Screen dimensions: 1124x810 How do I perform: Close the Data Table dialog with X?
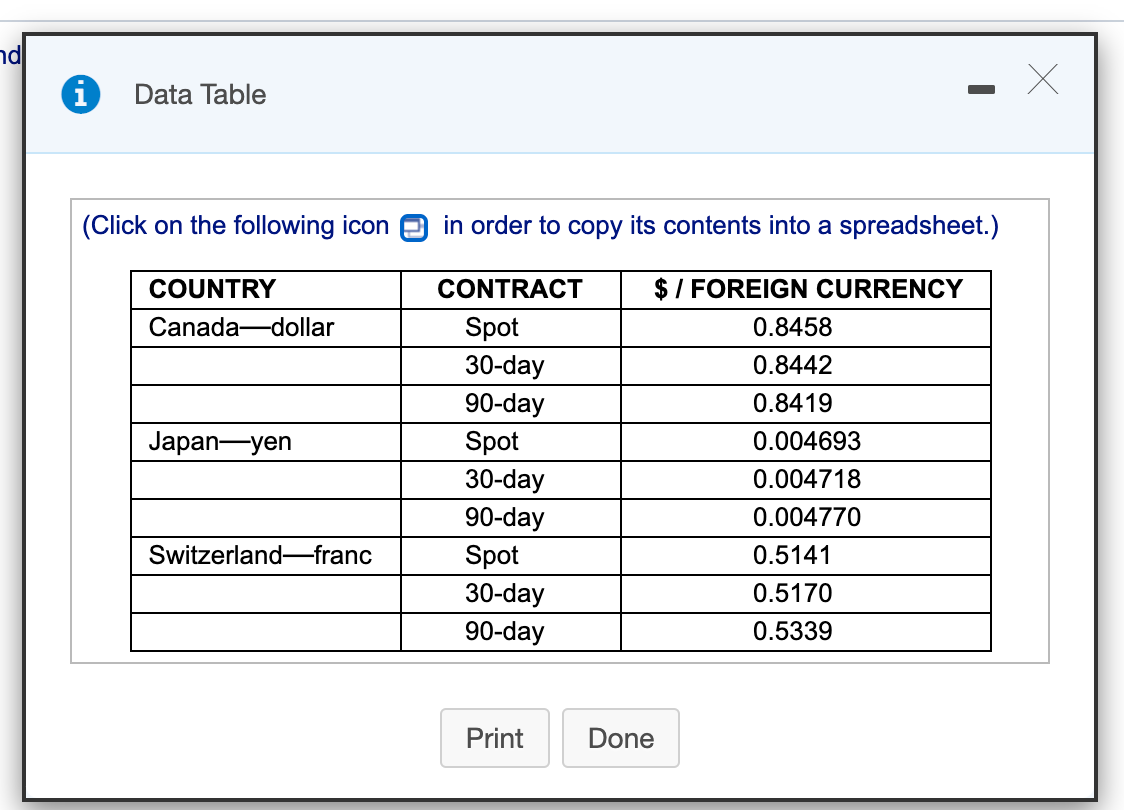tap(1042, 79)
